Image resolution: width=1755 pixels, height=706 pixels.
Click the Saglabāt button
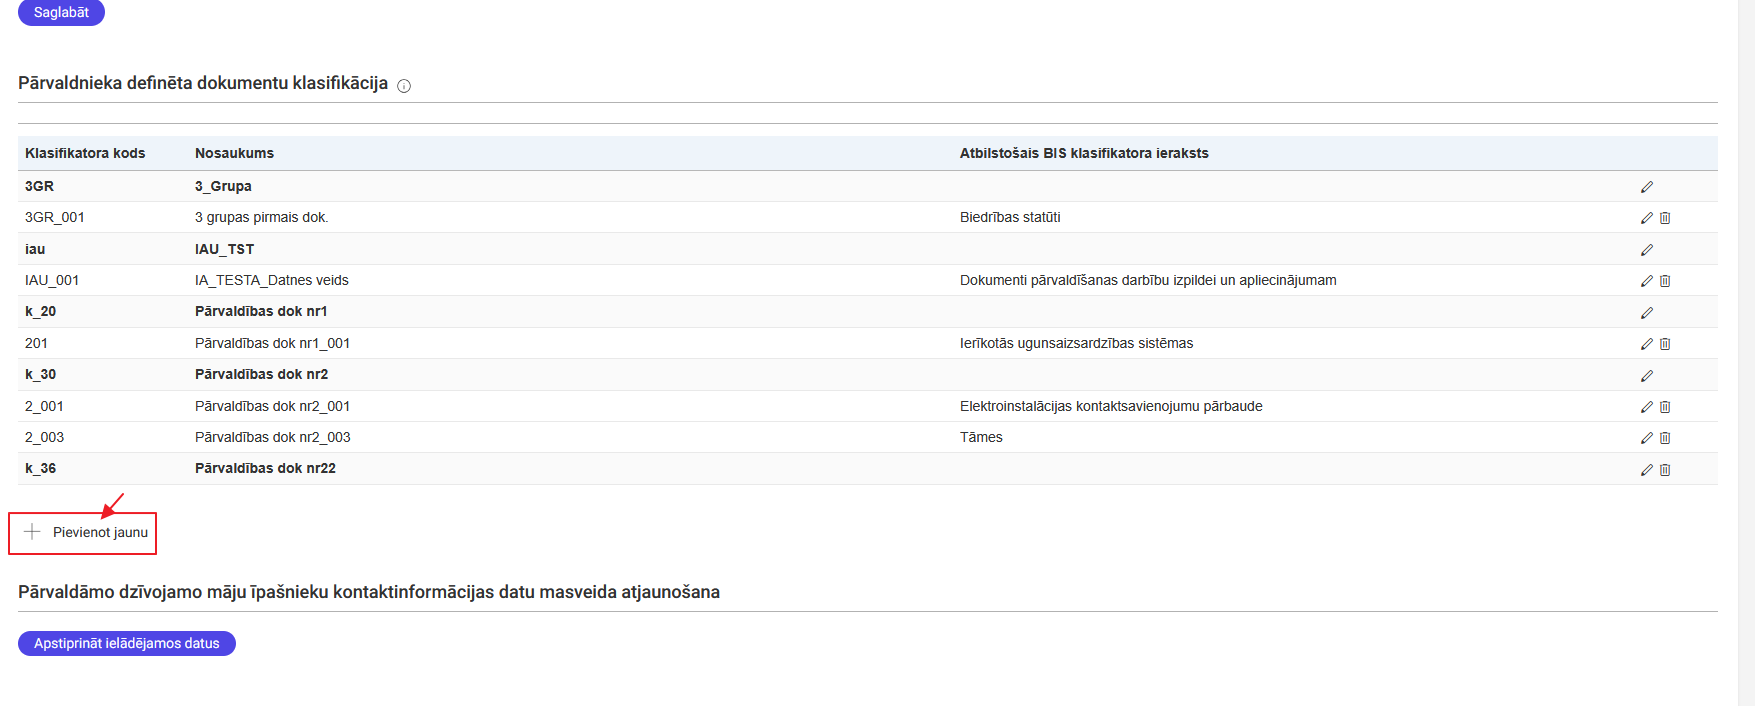click(61, 12)
